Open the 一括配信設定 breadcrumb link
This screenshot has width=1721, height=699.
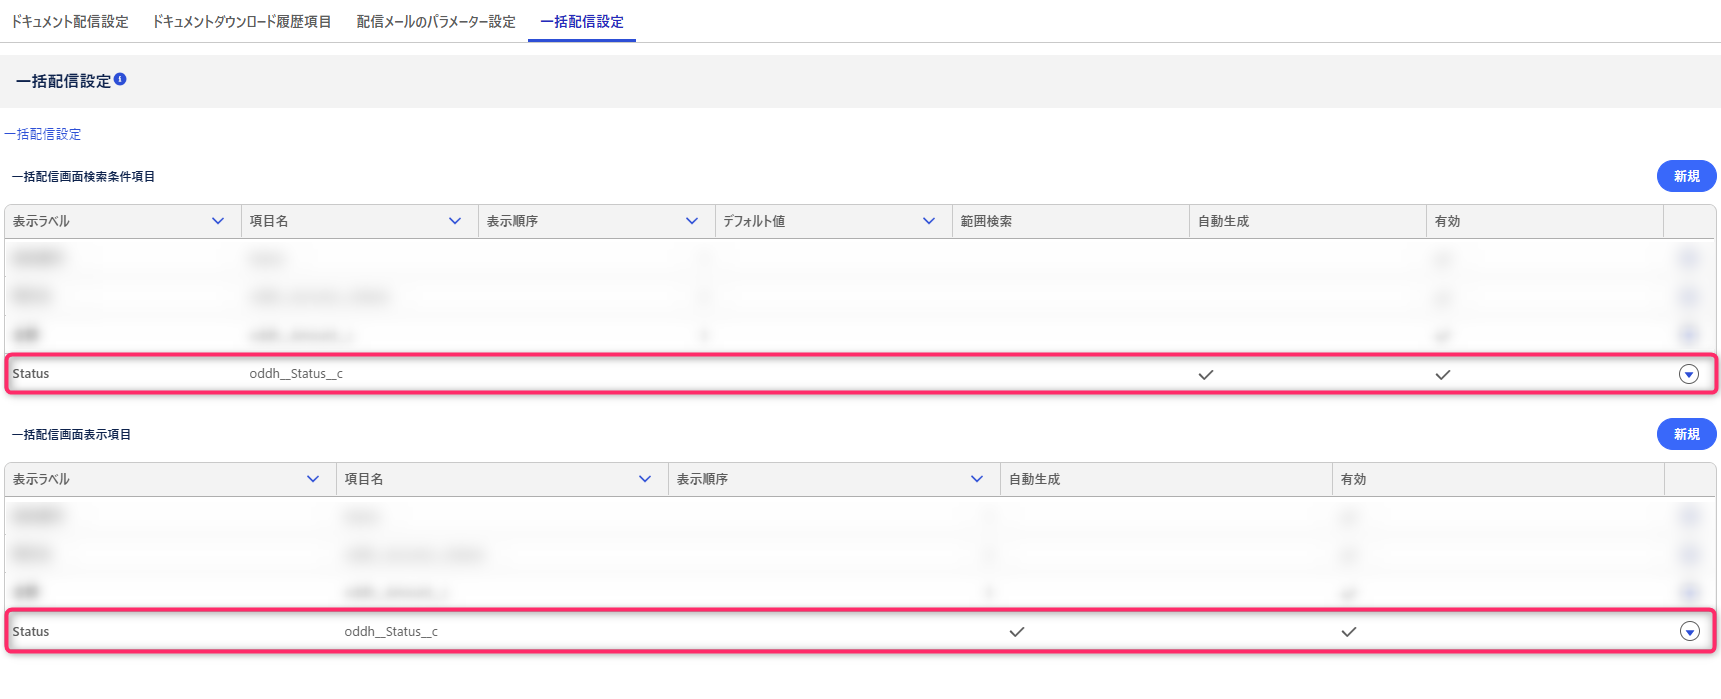coord(43,134)
